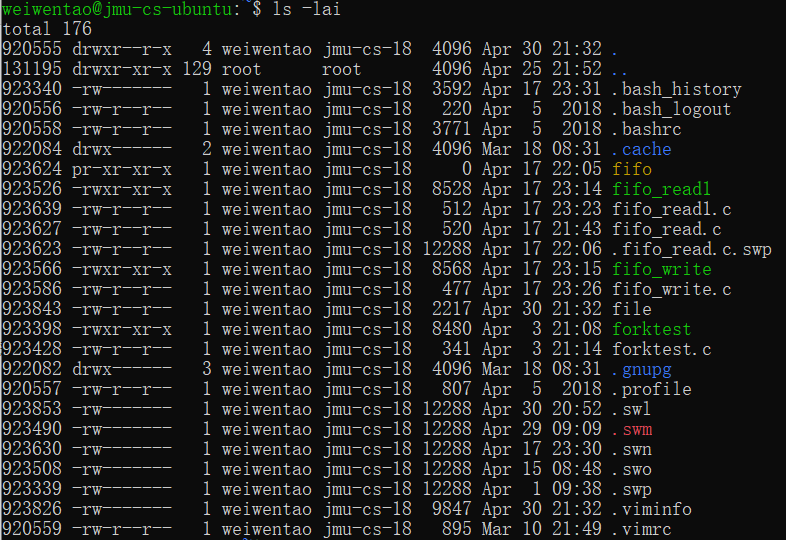This screenshot has width=786, height=540.
Task: Select inode number 920555
Action: point(32,50)
